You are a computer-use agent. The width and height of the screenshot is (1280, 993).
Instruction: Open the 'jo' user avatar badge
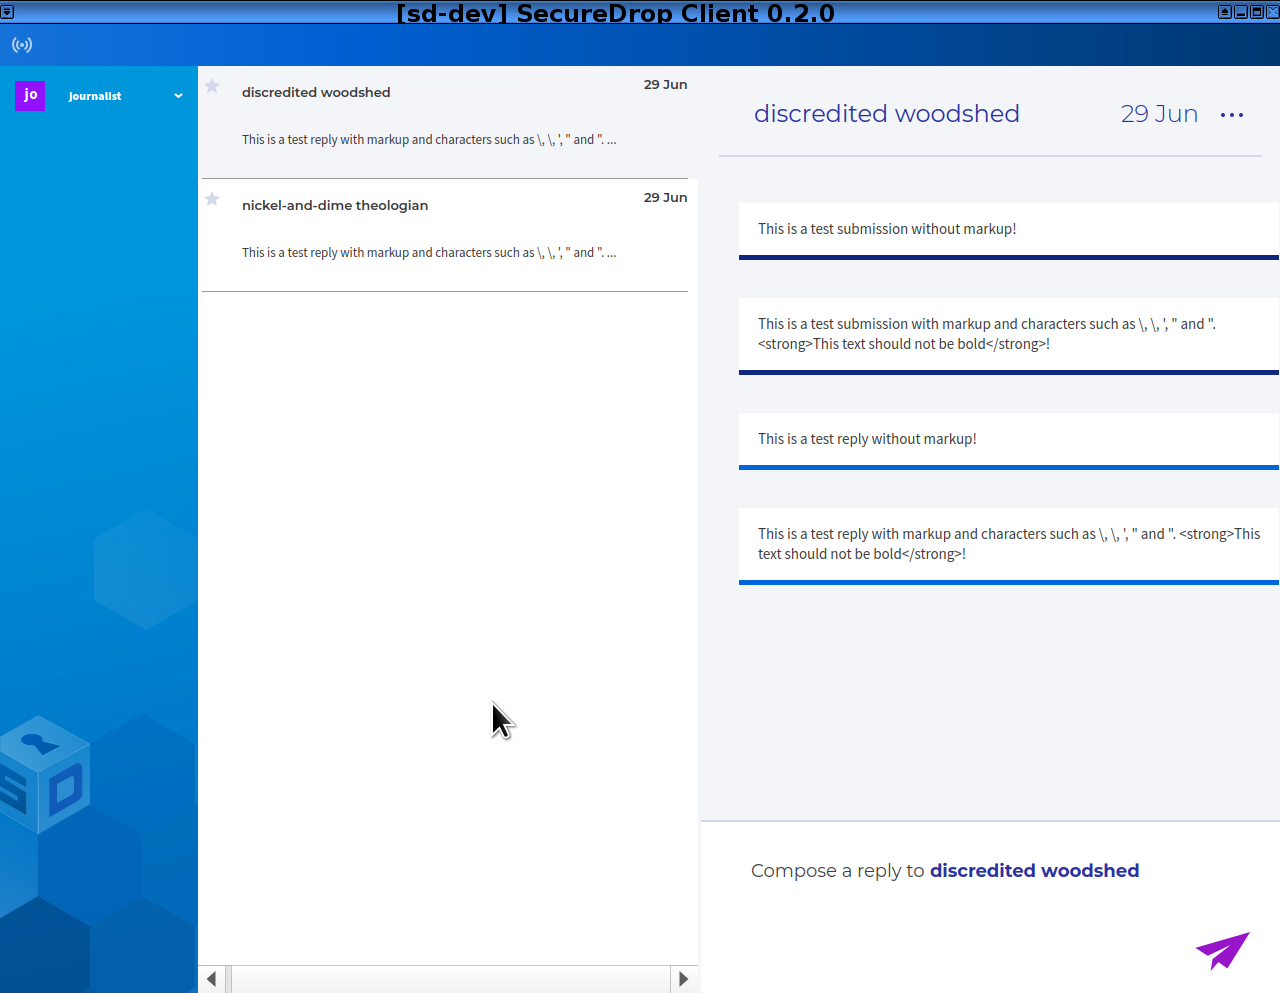pyautogui.click(x=30, y=95)
